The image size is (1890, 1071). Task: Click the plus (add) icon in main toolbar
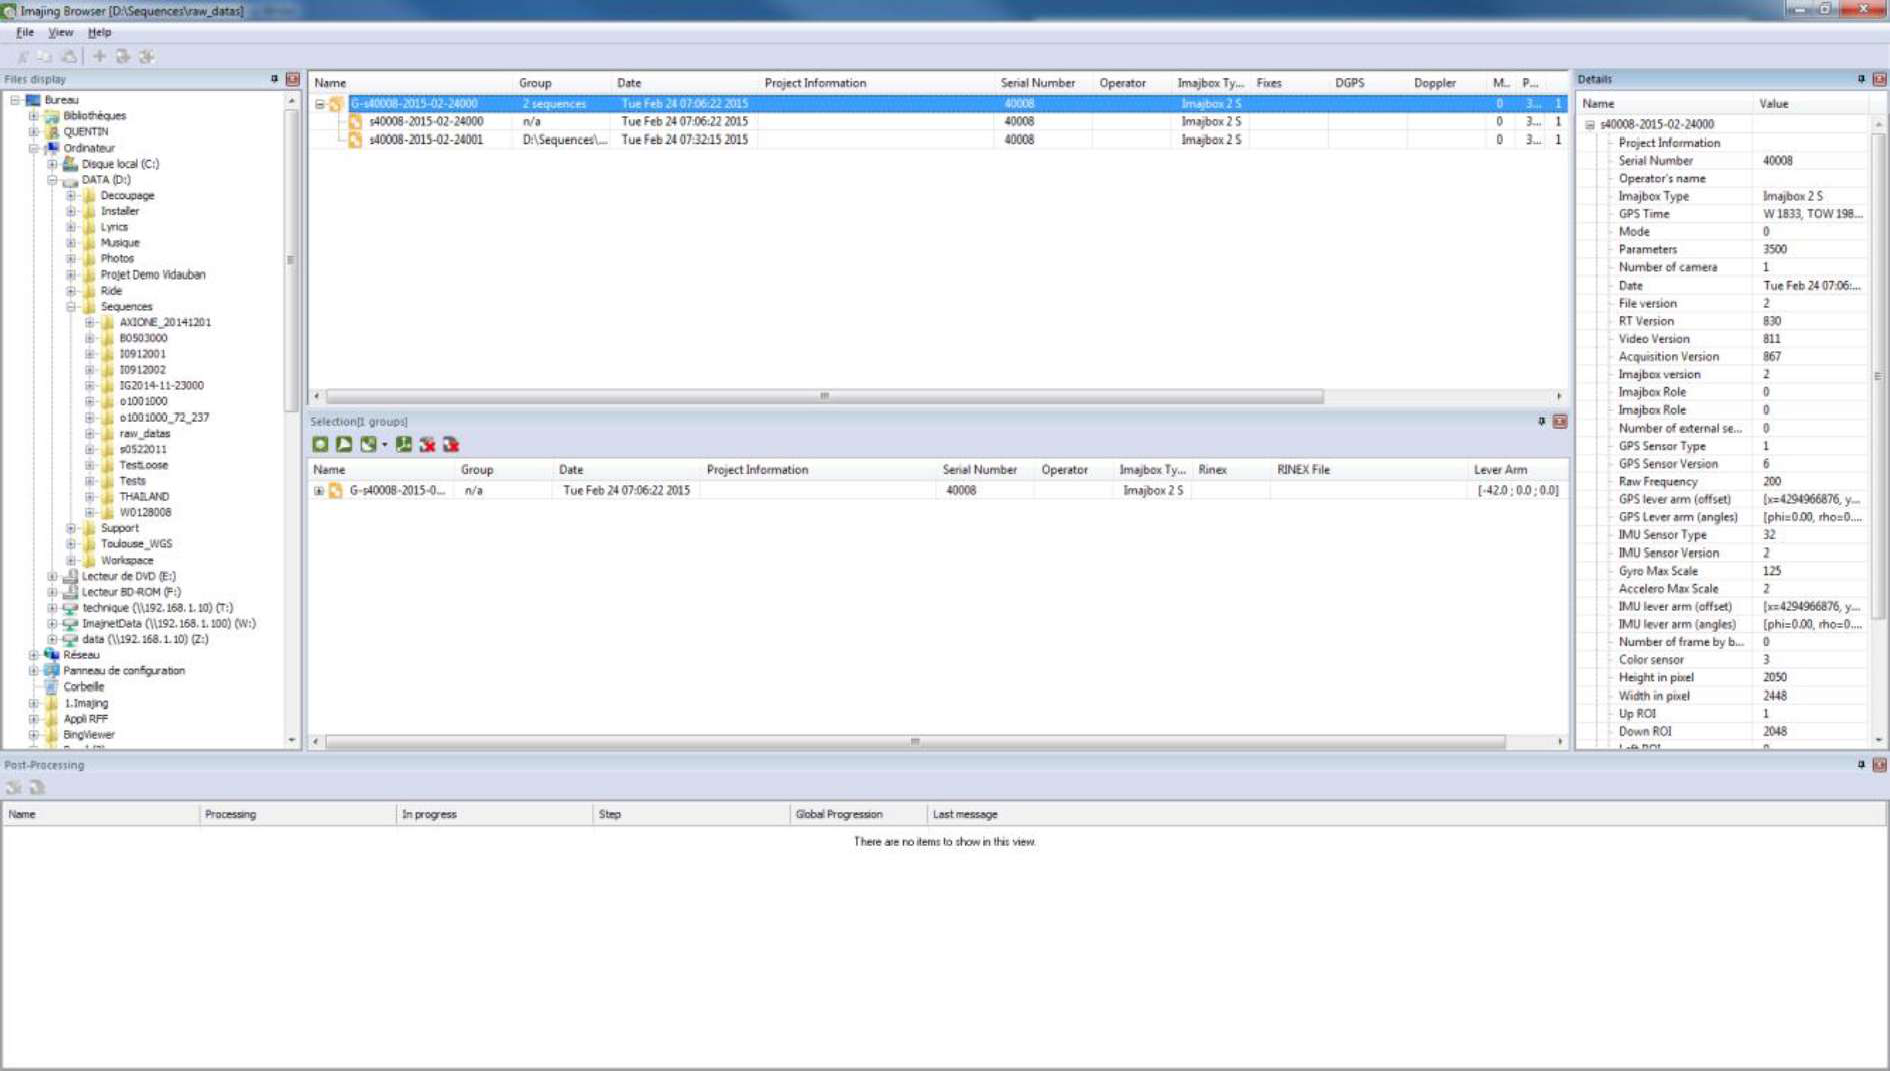tap(99, 56)
